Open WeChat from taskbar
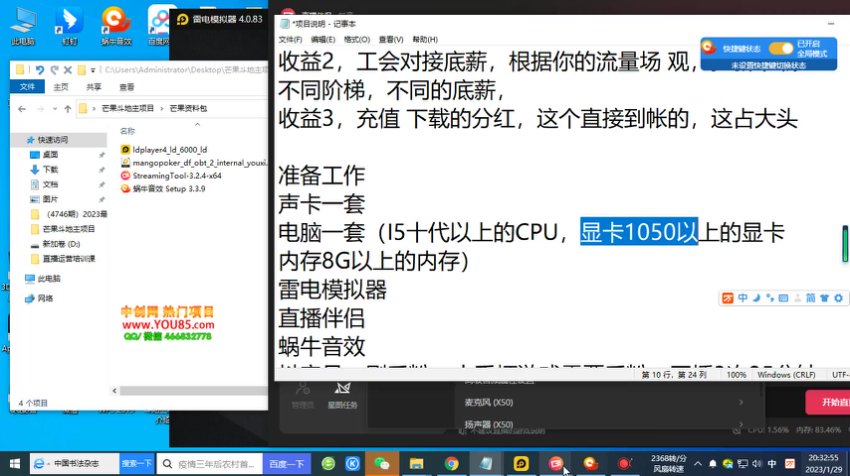 pyautogui.click(x=382, y=464)
